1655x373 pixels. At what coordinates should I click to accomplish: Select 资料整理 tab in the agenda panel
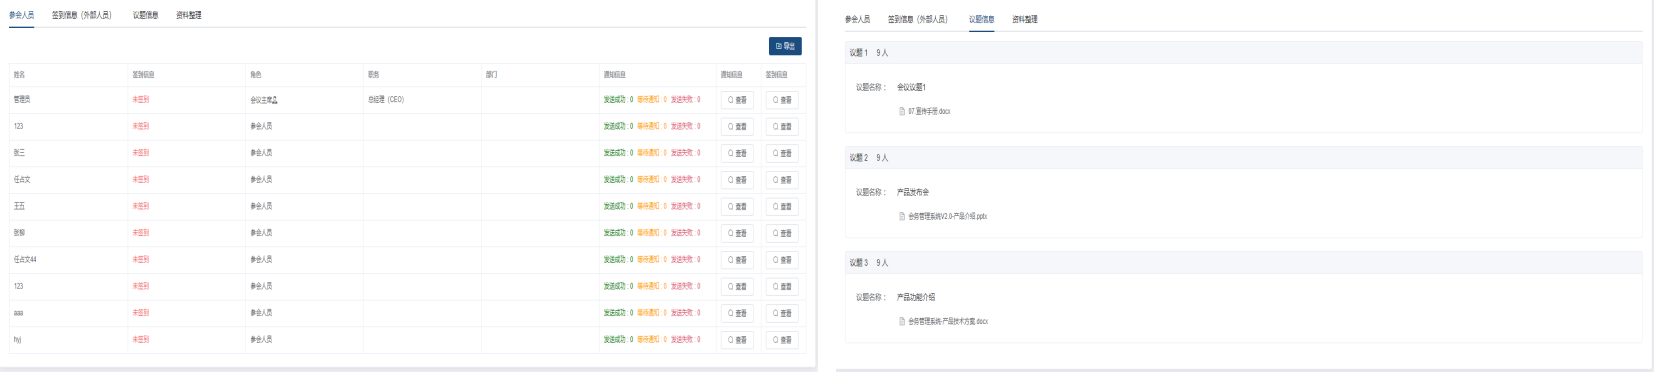click(x=1025, y=19)
